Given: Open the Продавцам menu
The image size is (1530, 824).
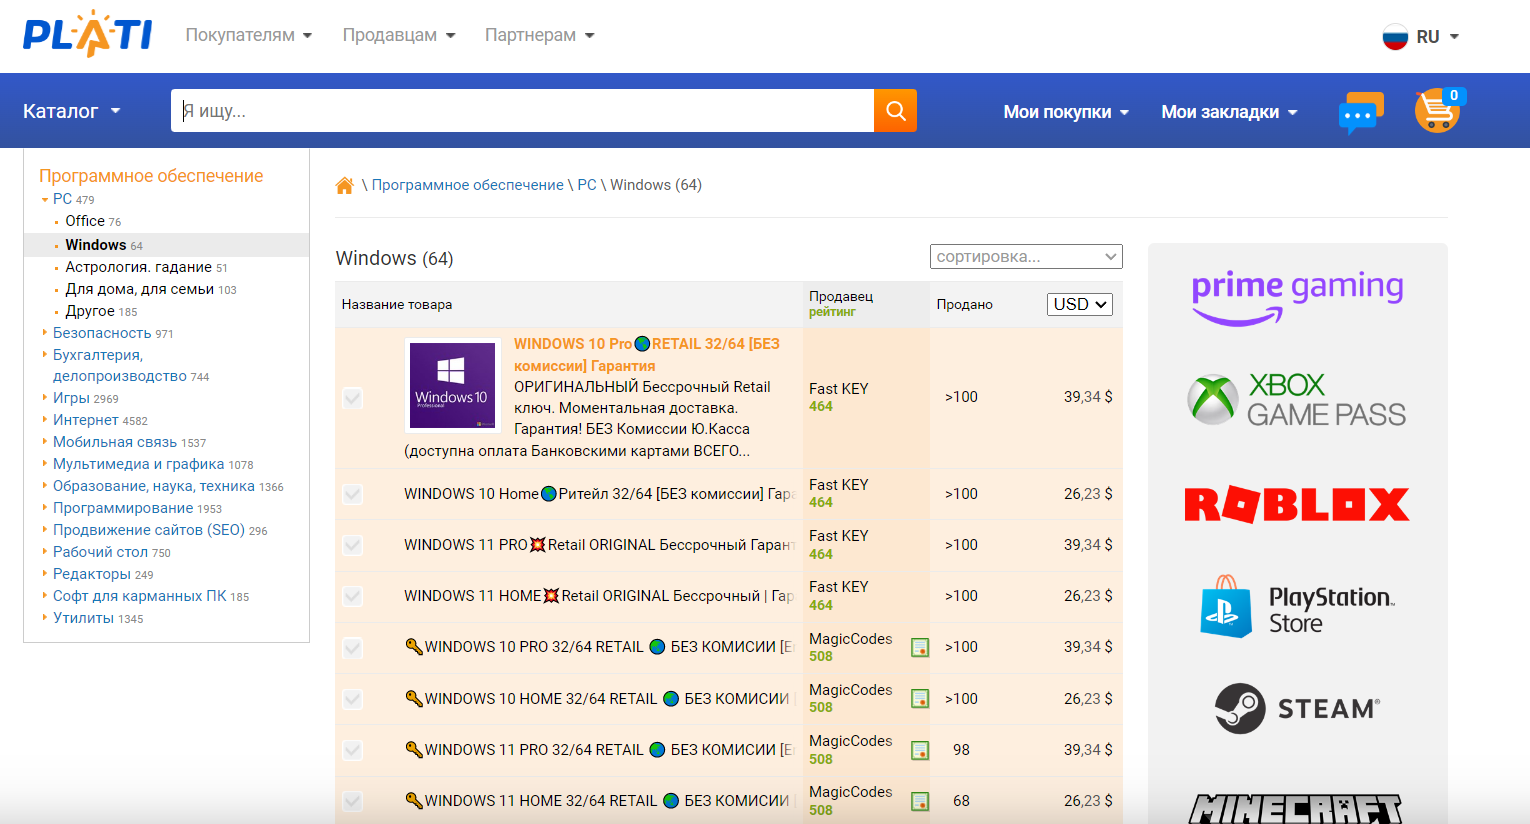Looking at the screenshot, I should (399, 35).
